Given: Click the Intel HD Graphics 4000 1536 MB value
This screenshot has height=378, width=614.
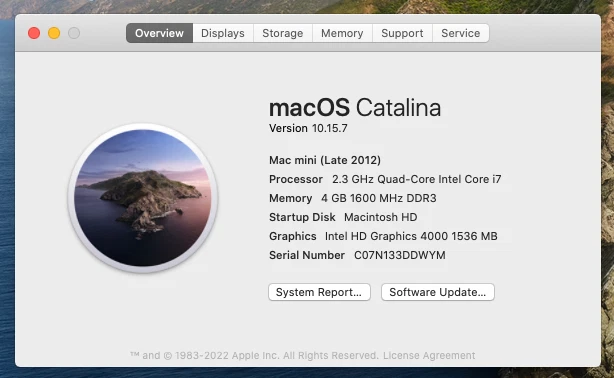Looking at the screenshot, I should [x=411, y=236].
